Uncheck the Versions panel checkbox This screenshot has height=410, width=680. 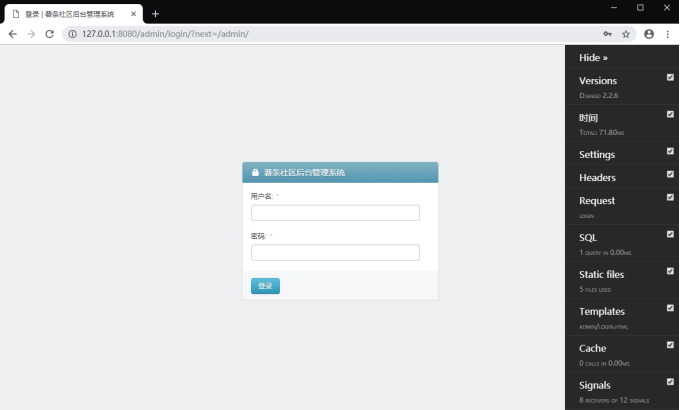pos(670,77)
